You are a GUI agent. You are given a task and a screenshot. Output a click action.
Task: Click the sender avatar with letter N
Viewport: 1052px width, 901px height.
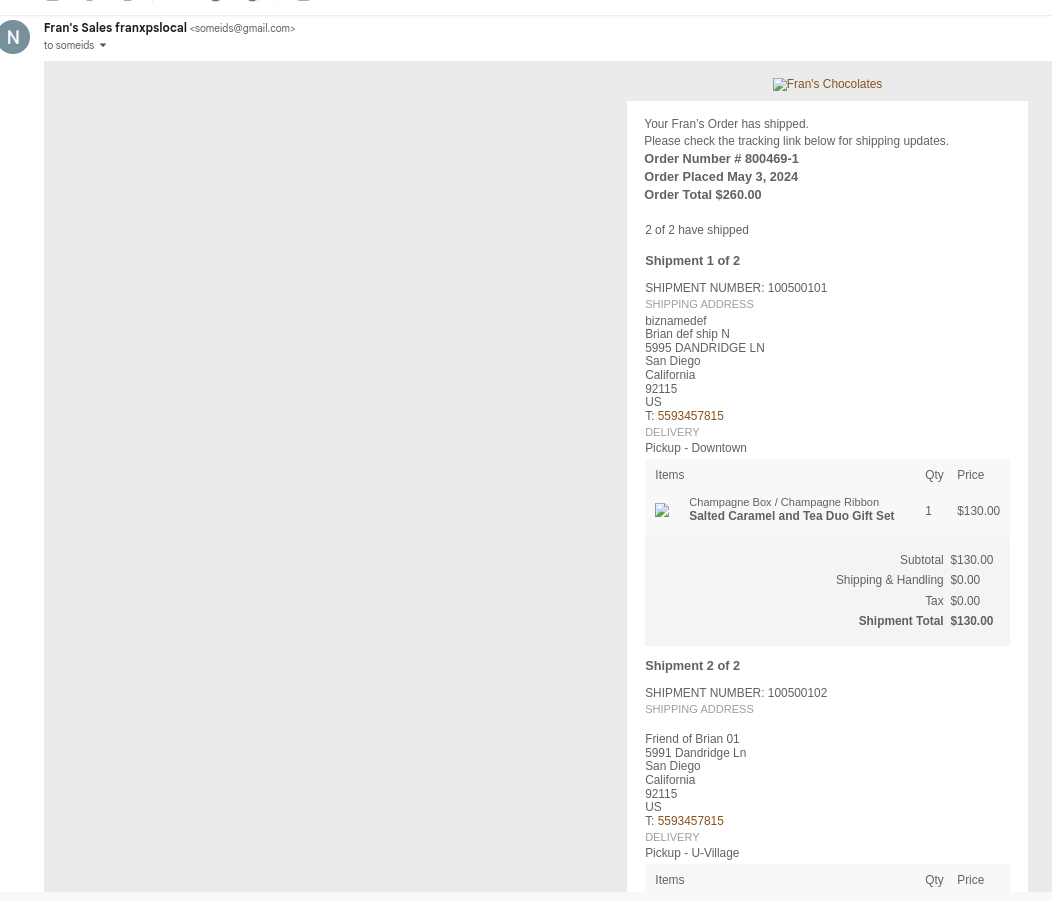14,37
